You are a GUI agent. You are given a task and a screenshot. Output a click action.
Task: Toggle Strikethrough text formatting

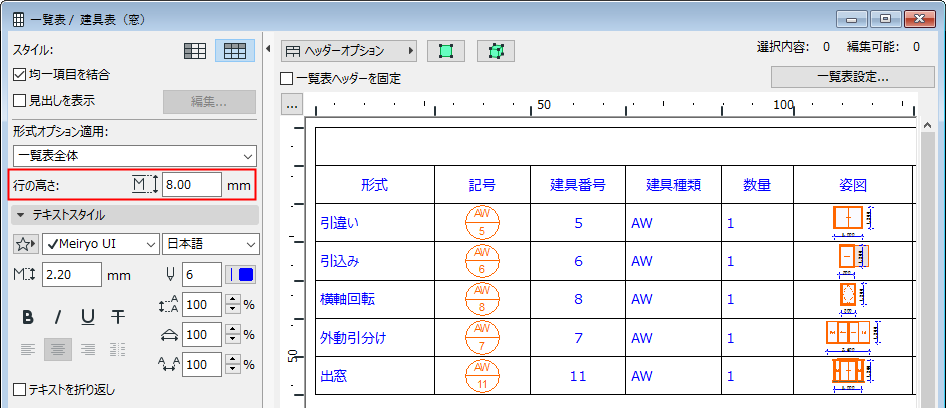click(x=118, y=317)
